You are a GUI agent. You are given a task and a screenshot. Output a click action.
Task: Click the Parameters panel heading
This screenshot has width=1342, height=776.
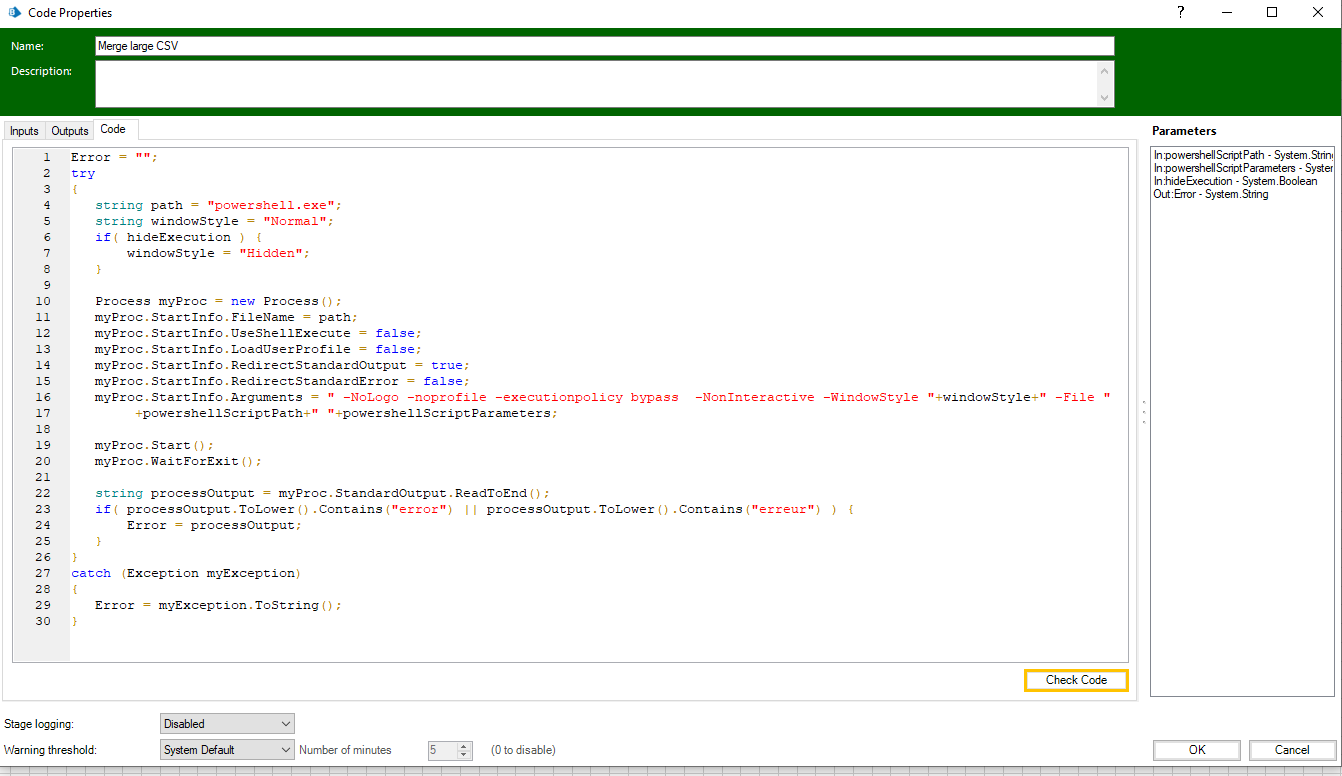point(1184,131)
